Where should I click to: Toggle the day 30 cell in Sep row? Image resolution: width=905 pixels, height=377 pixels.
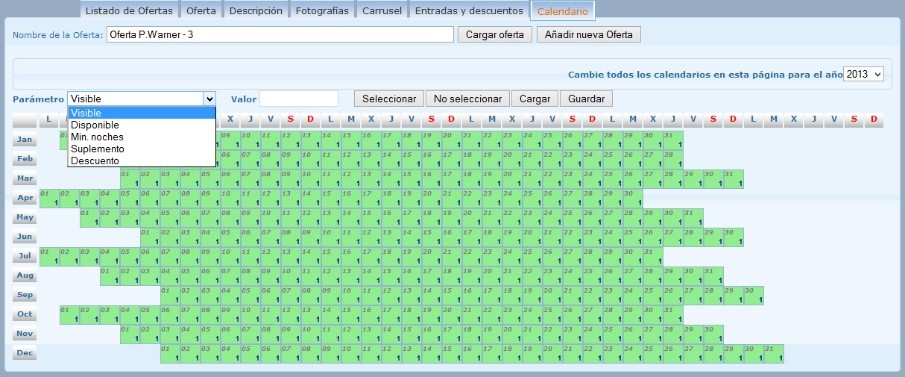[x=754, y=296]
